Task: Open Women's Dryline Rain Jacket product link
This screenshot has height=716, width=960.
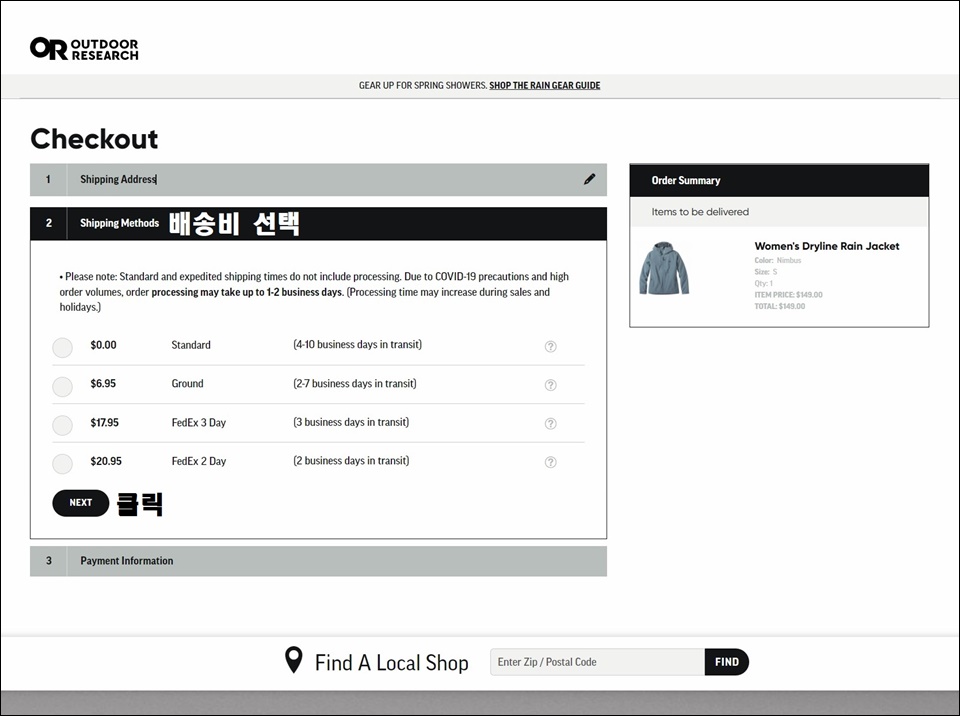Action: (x=827, y=246)
